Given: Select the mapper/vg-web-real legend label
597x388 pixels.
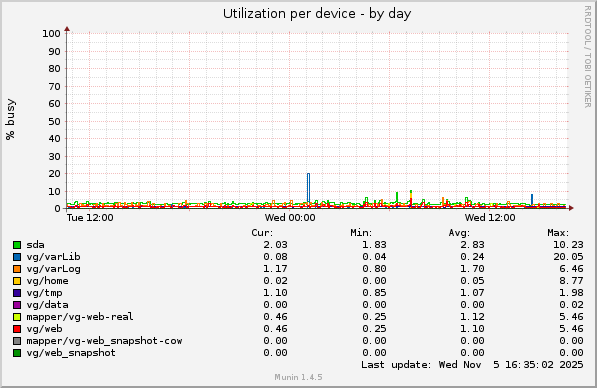Looking at the screenshot, I should (x=80, y=317).
